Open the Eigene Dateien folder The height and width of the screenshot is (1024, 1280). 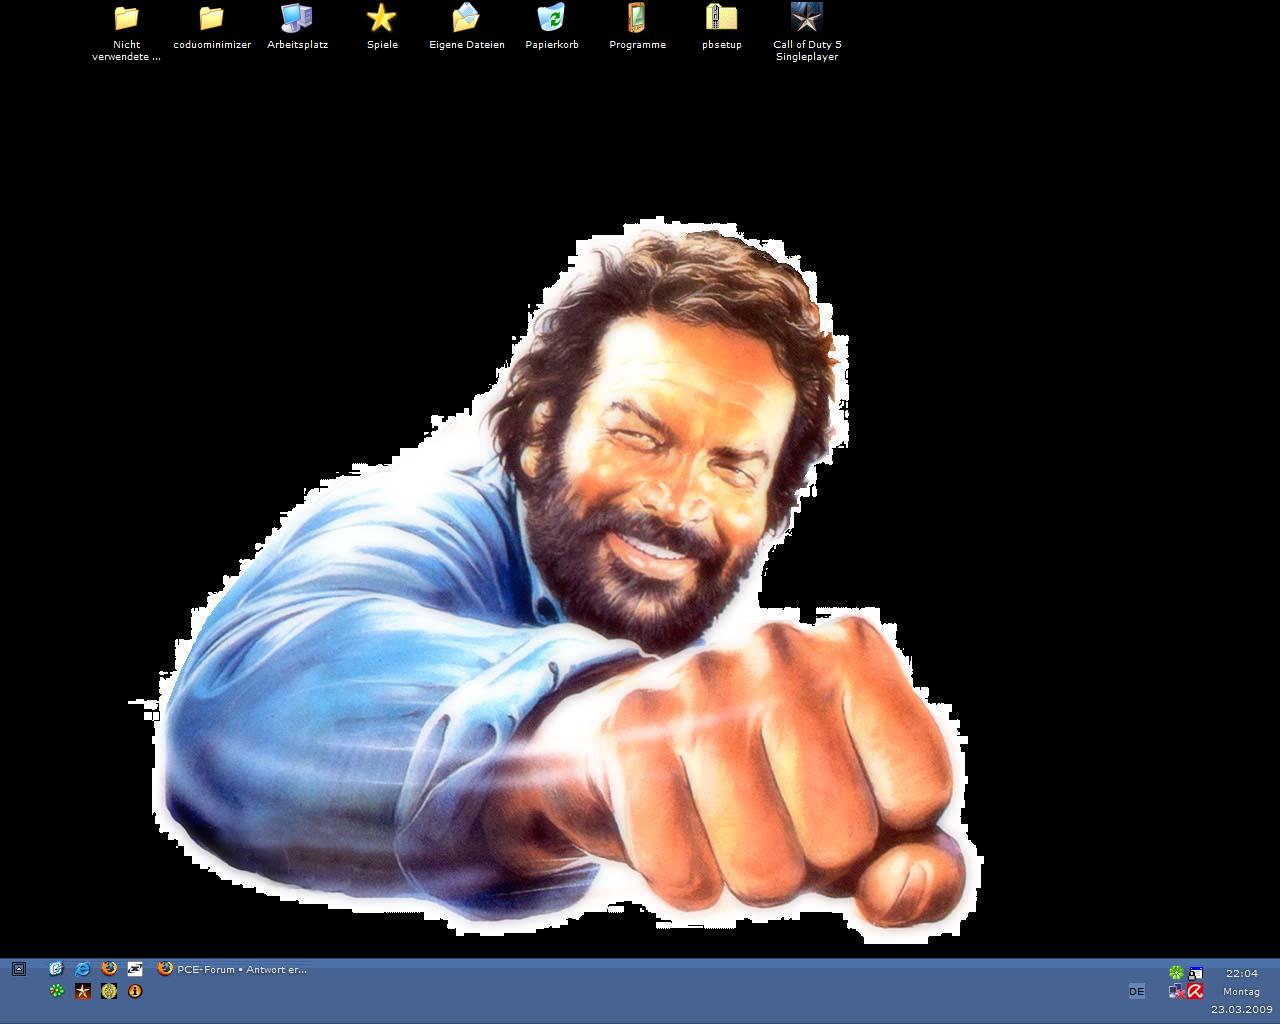point(466,19)
